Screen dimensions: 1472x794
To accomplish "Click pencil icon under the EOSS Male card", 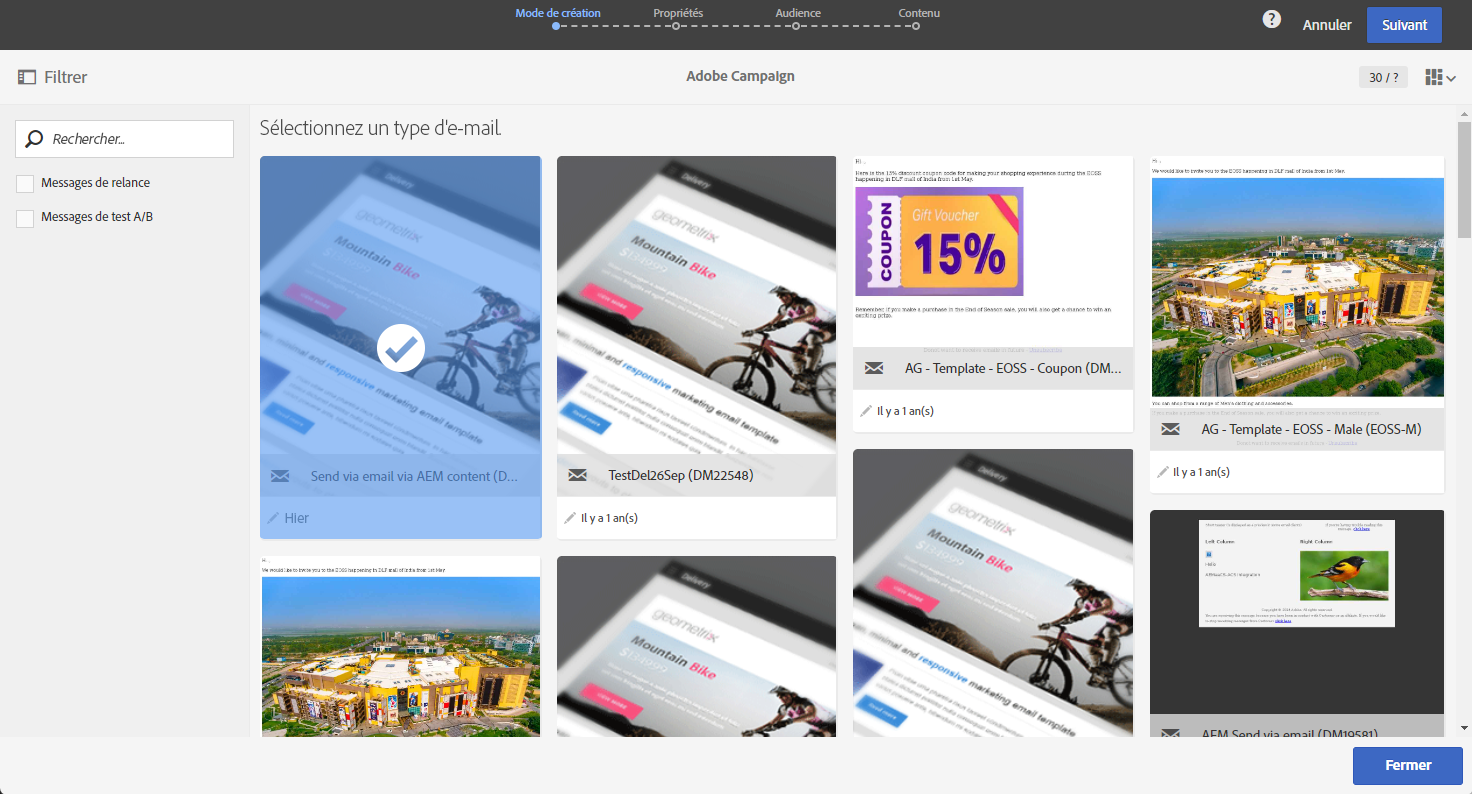I will (1163, 472).
